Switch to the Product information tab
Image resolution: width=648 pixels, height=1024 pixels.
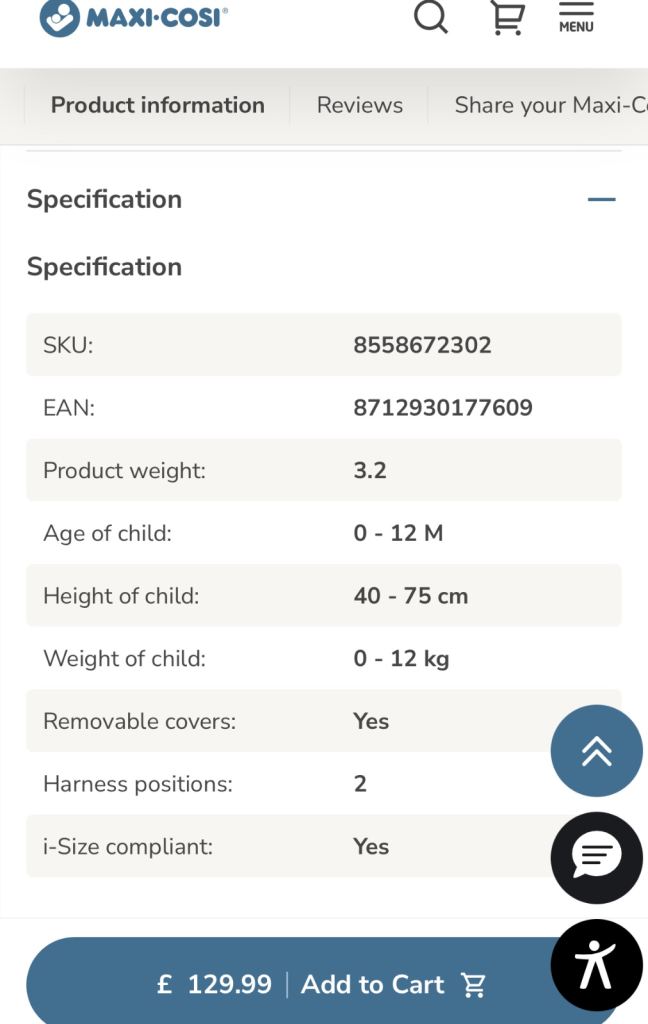[x=158, y=105]
